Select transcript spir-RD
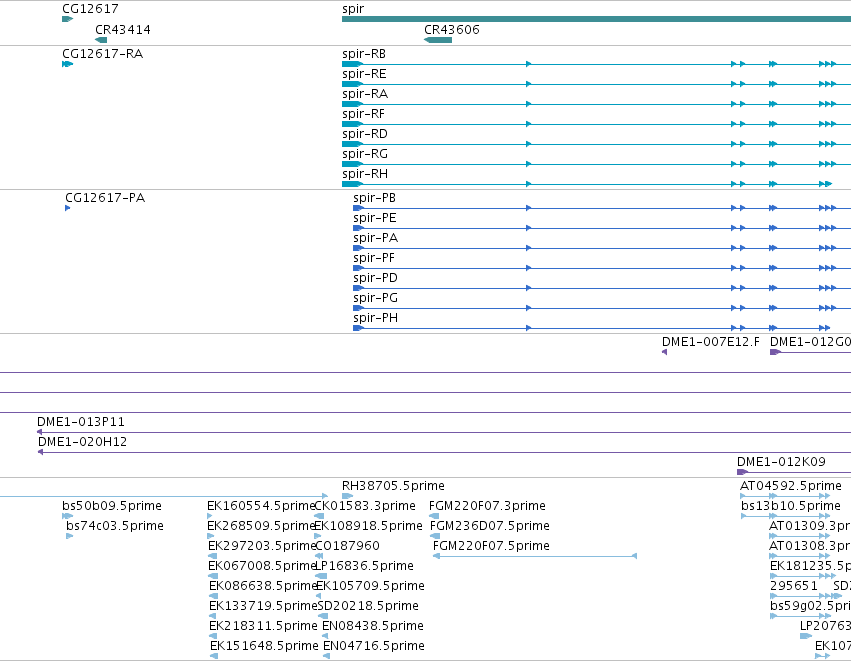Screen dimensions: 851x661 click(x=365, y=134)
